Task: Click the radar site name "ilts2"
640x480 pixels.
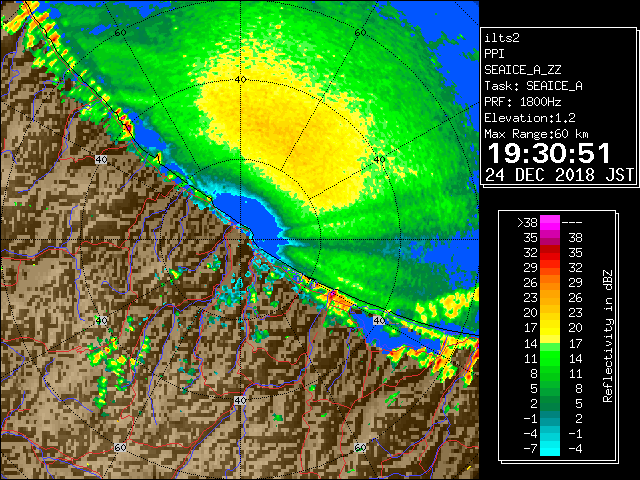Action: [502, 38]
